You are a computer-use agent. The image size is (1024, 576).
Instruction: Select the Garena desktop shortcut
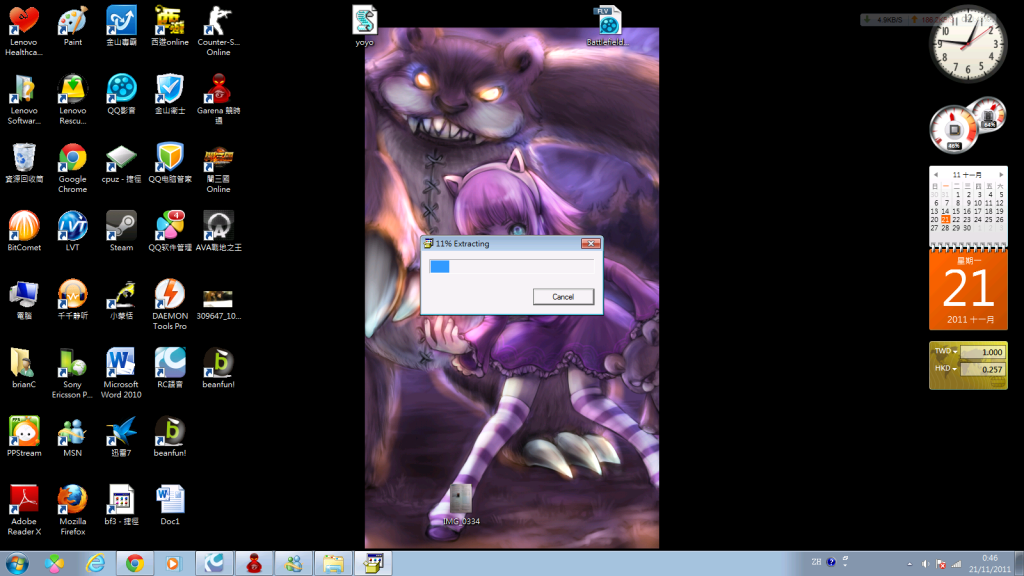[x=218, y=99]
